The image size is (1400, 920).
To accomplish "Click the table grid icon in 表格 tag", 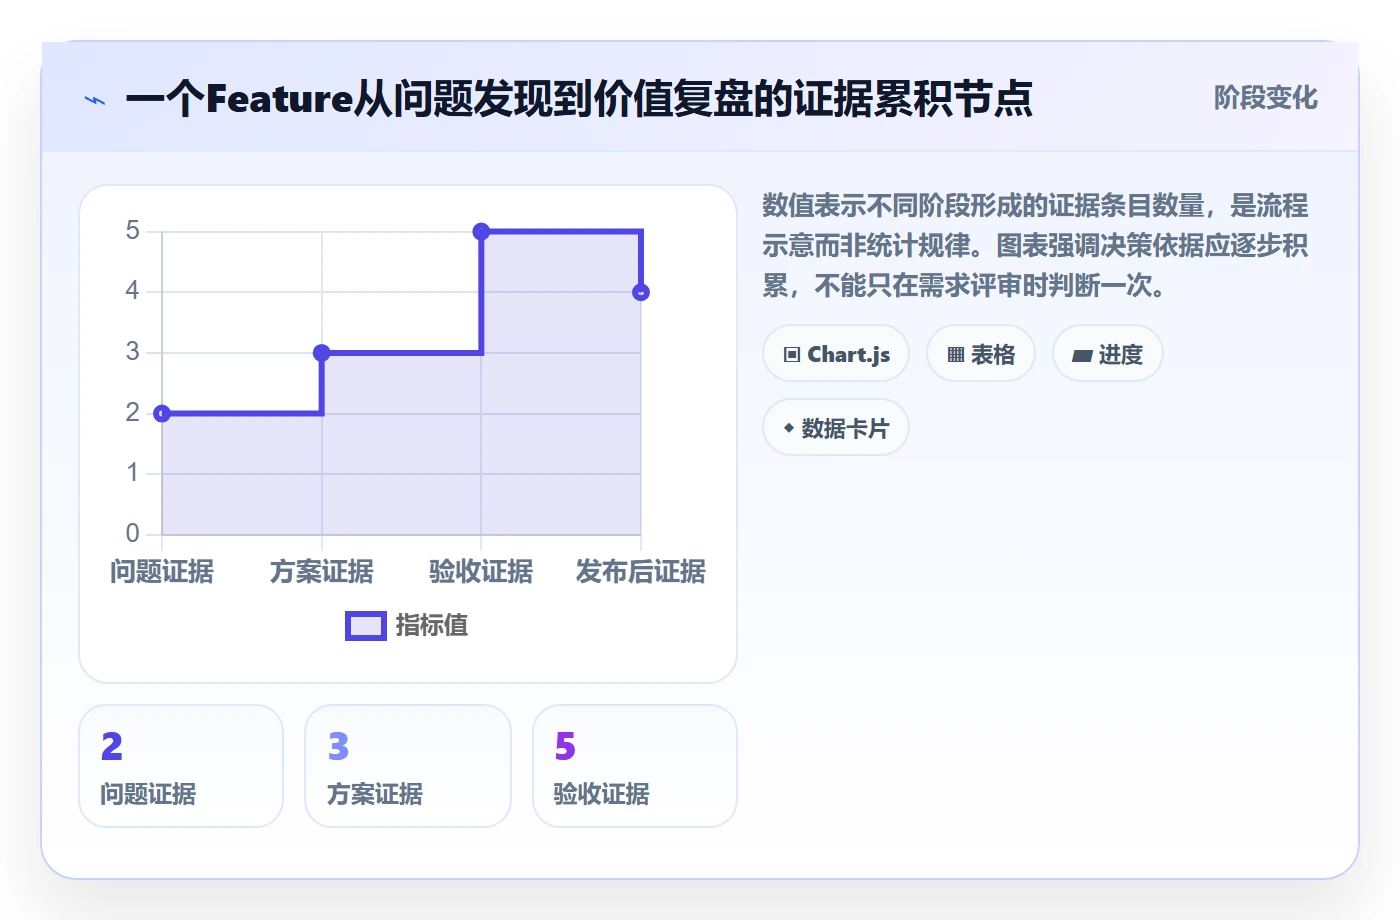I will (956, 355).
